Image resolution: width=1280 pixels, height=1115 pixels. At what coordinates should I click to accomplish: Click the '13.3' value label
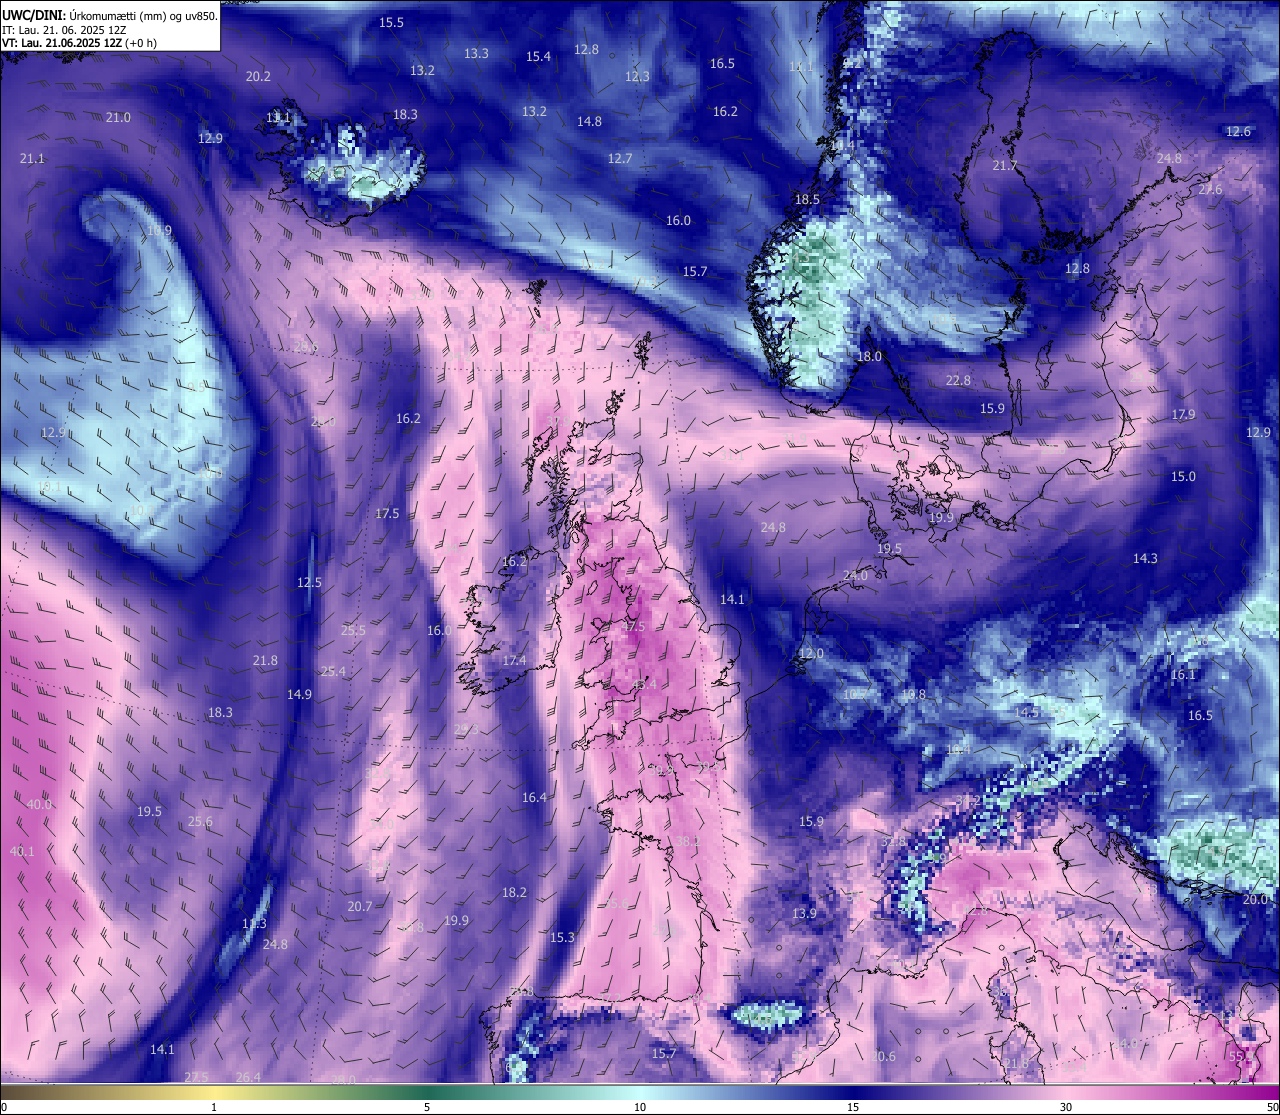pyautogui.click(x=476, y=53)
